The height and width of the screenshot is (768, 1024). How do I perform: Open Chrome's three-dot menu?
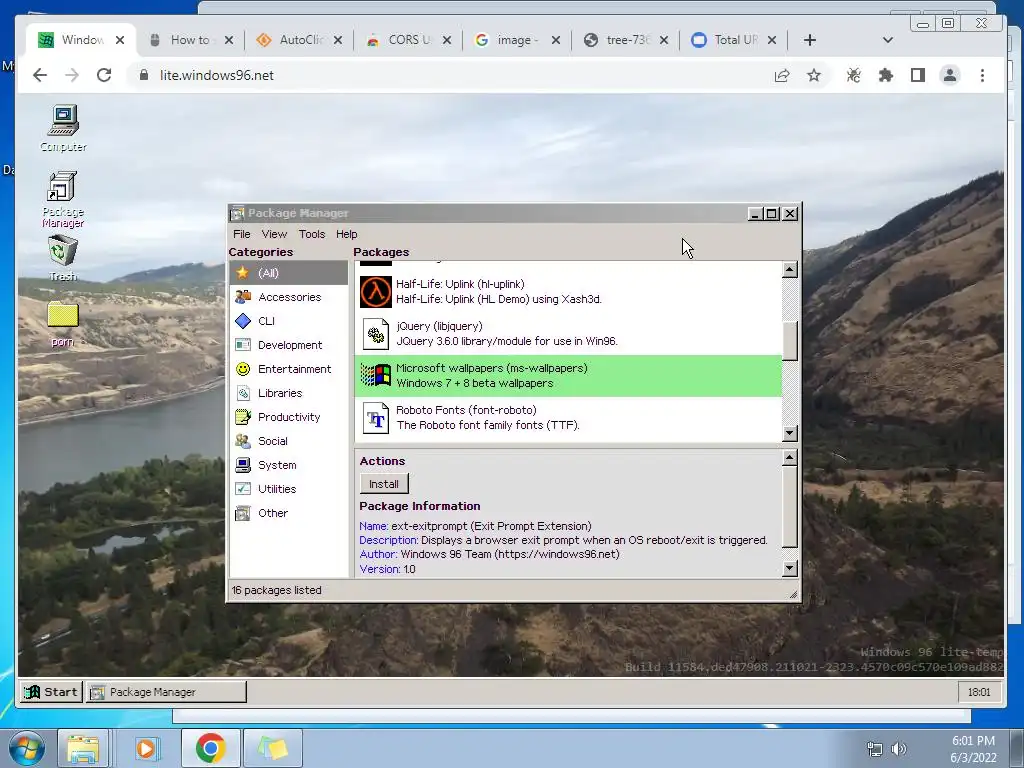[982, 76]
